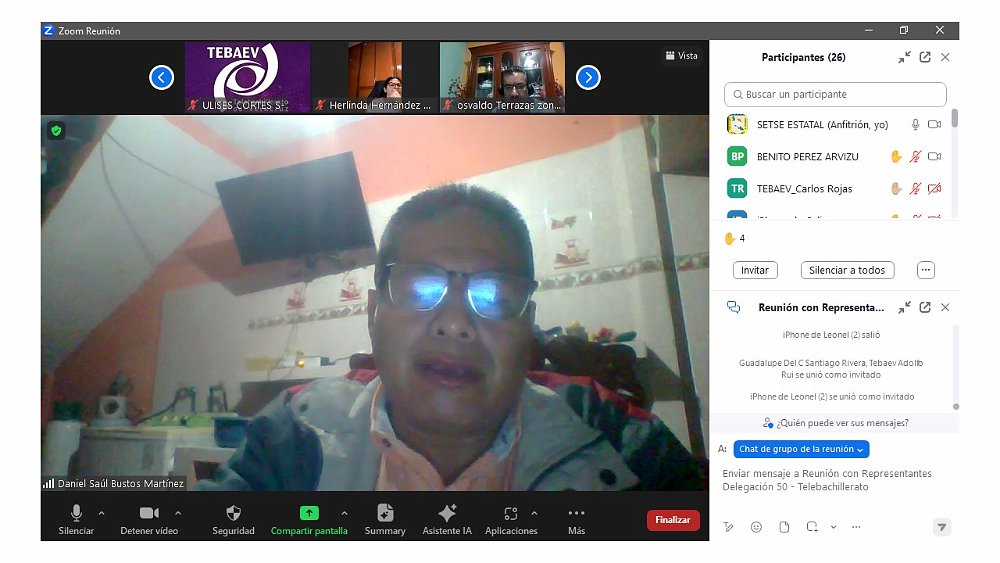Open the Aplicaciones icon

511,513
